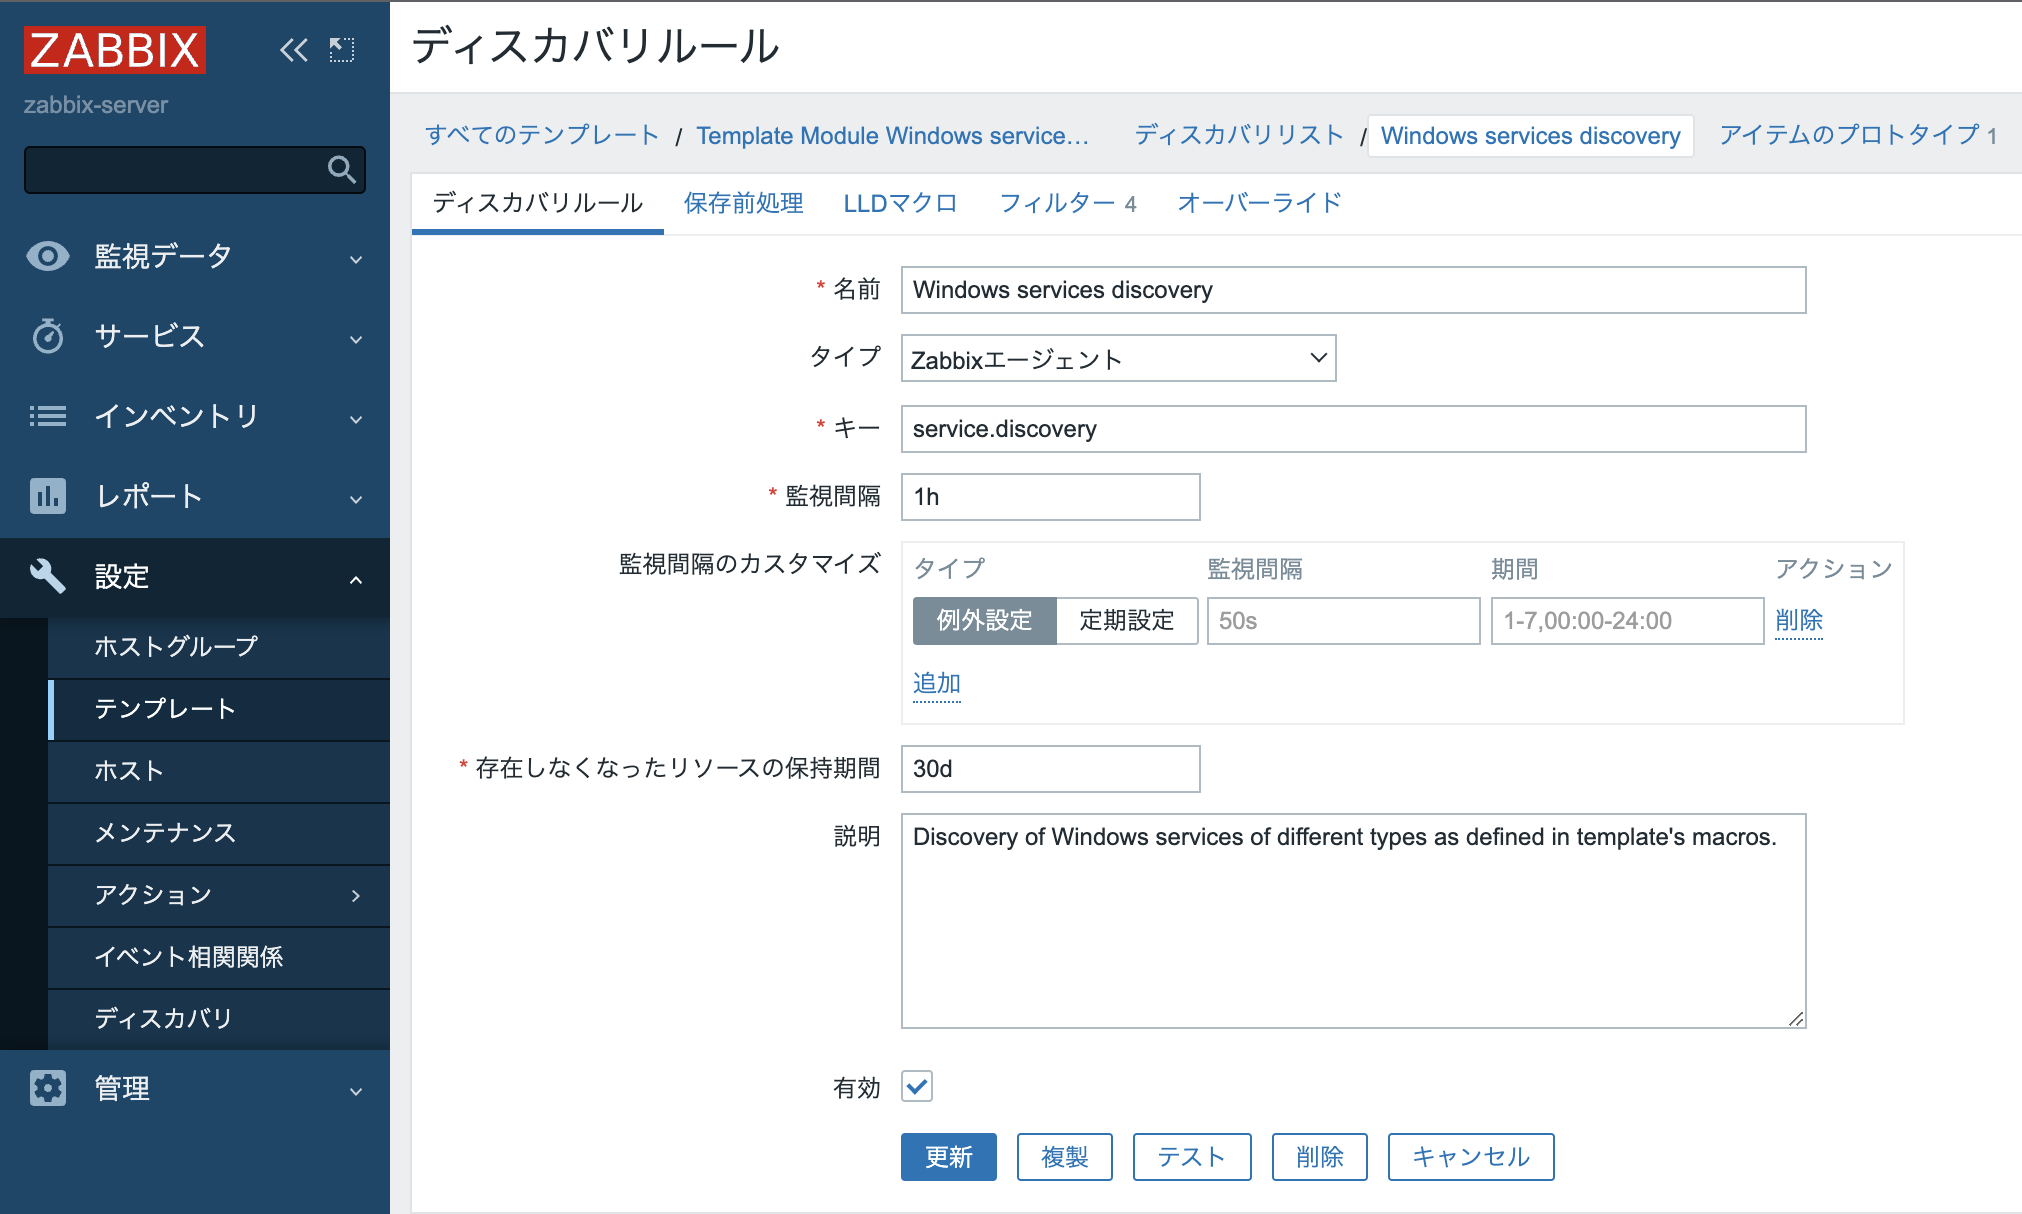2022x1214 pixels.
Task: Go to テンプレート in the sidebar menu
Action: click(166, 709)
